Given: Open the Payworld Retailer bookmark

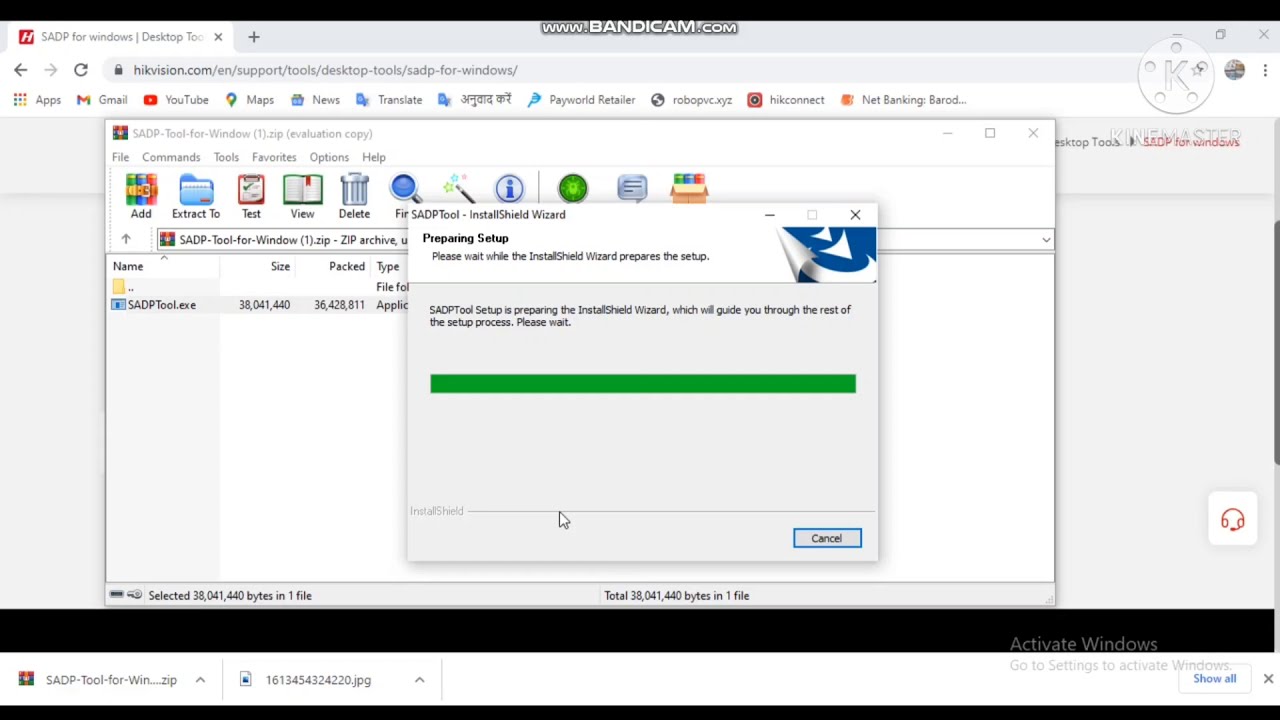Looking at the screenshot, I should (581, 100).
